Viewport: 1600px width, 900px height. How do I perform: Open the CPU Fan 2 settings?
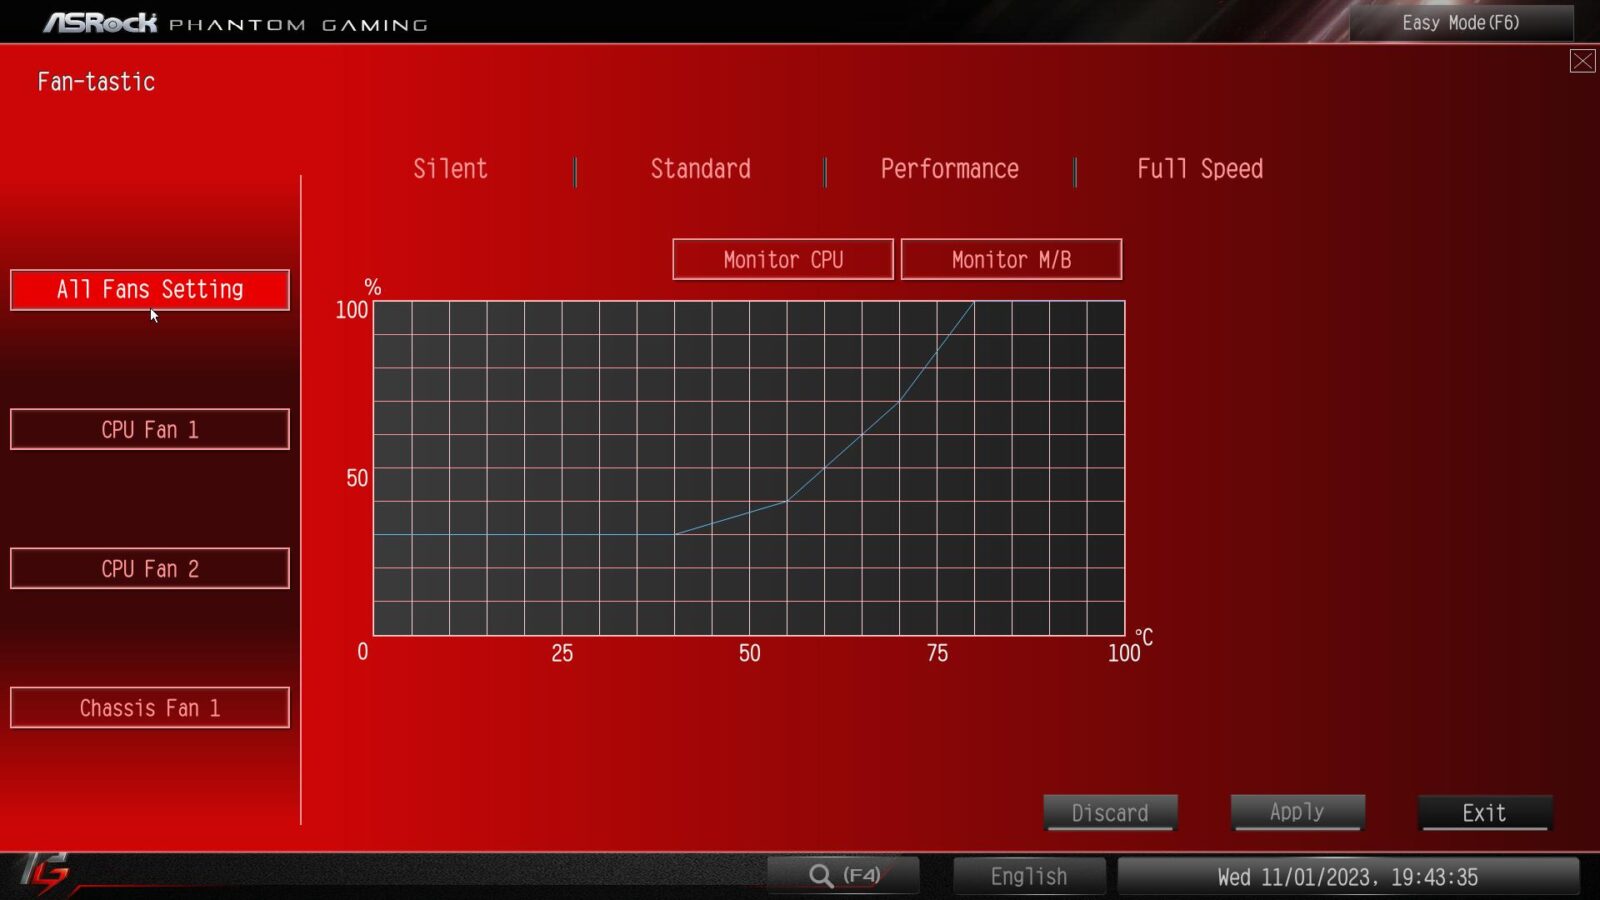point(150,569)
